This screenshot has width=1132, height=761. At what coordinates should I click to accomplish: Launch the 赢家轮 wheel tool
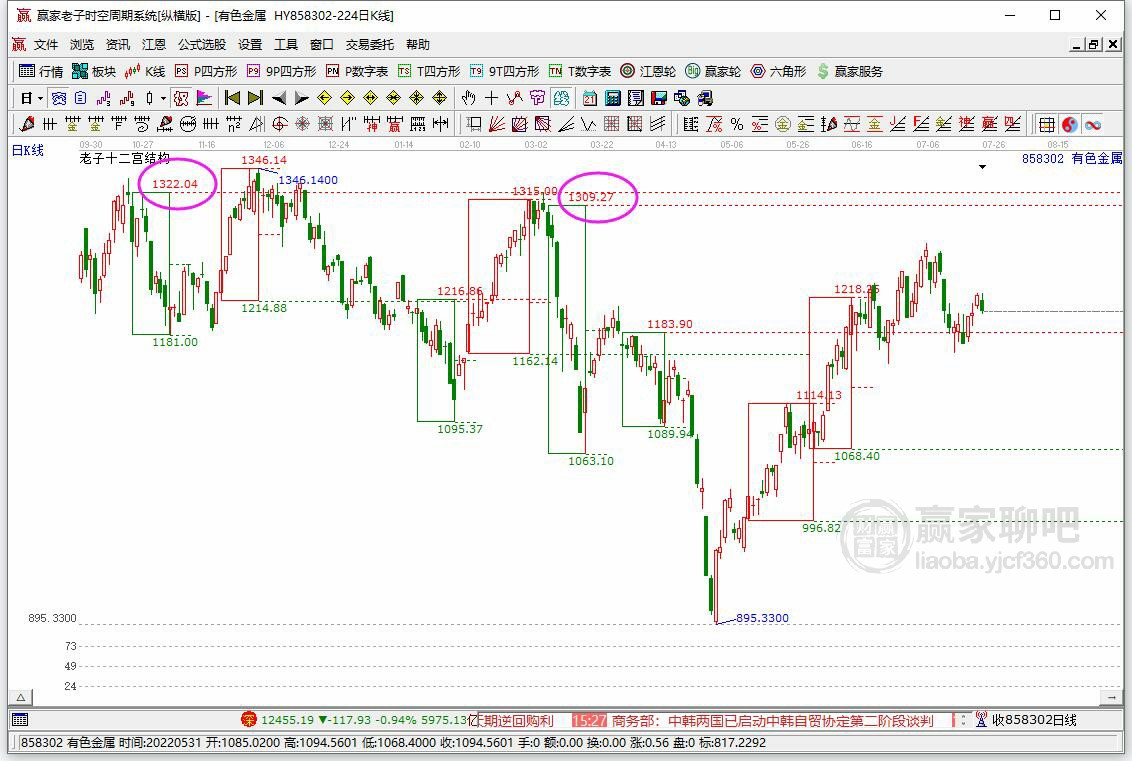pyautogui.click(x=713, y=71)
